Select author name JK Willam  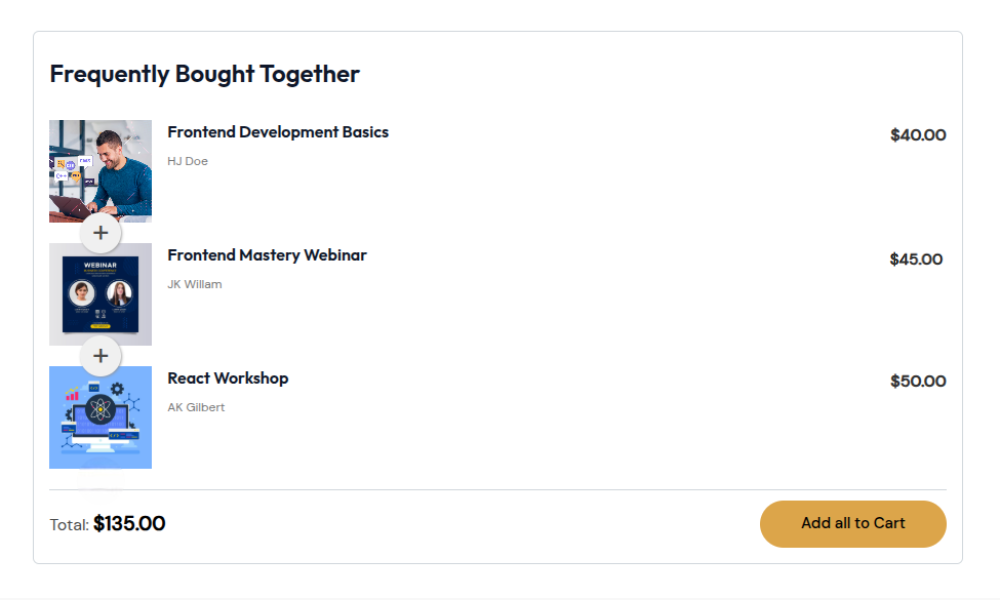195,284
